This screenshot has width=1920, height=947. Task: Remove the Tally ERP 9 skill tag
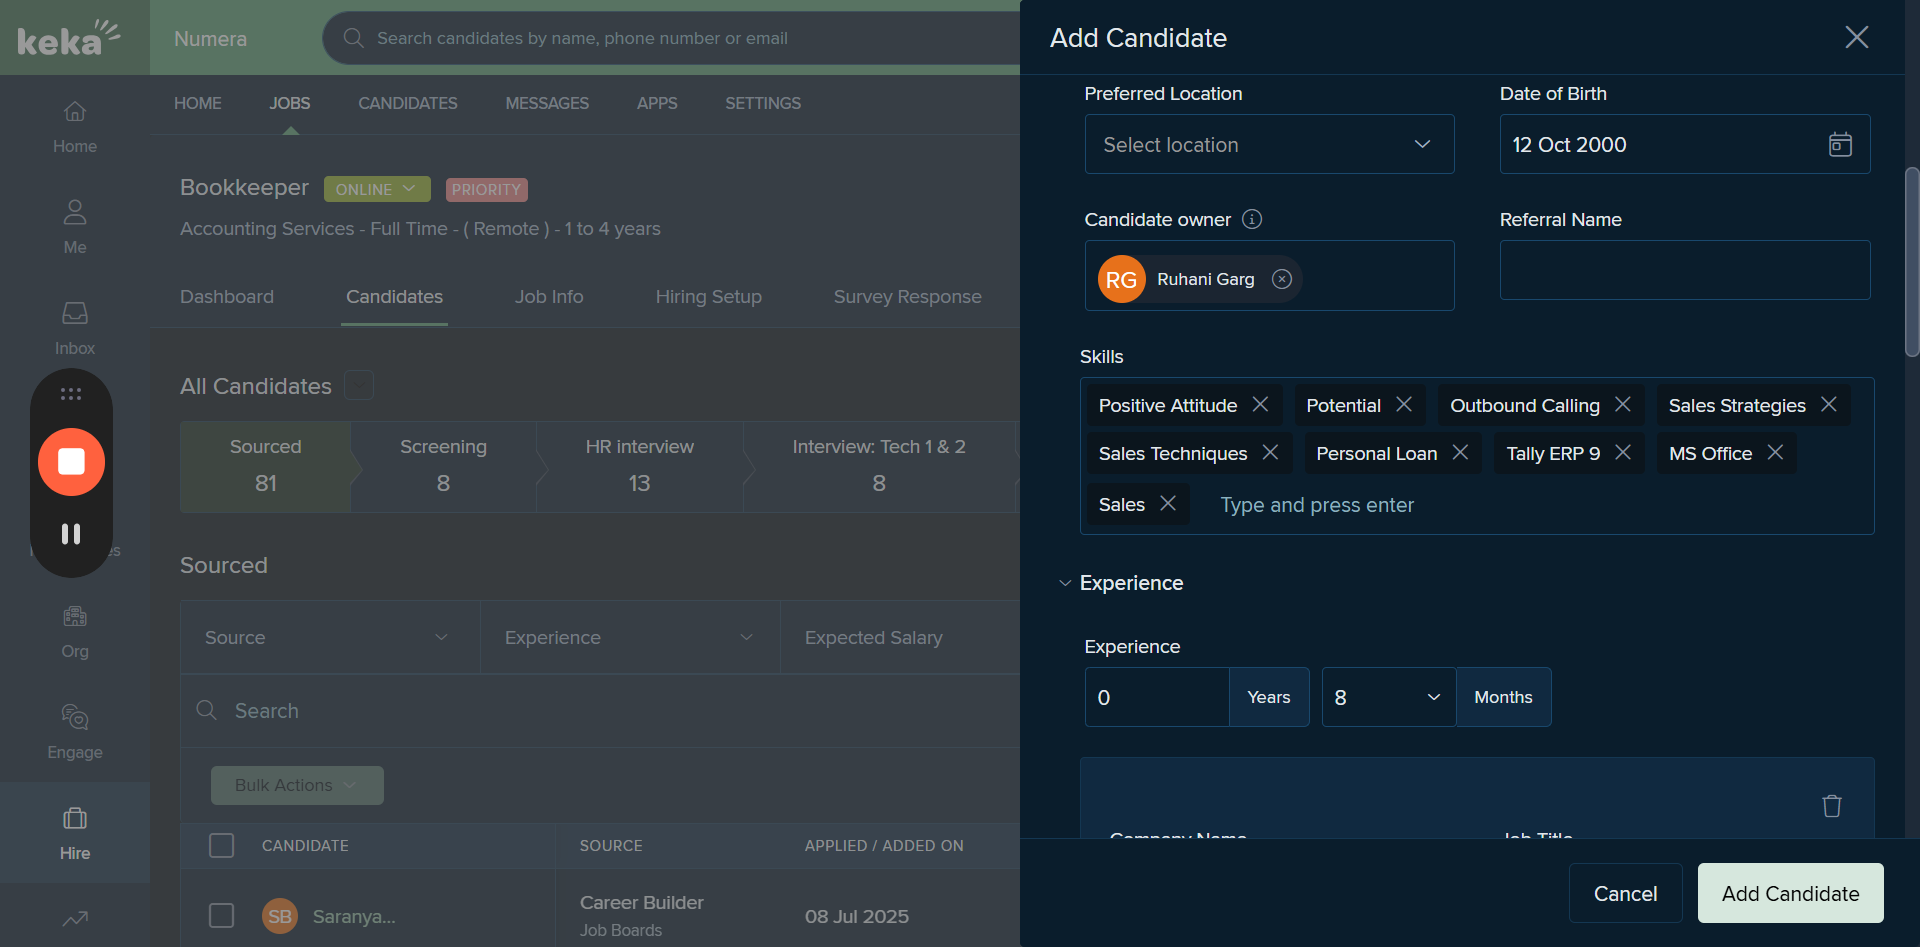[1623, 452]
